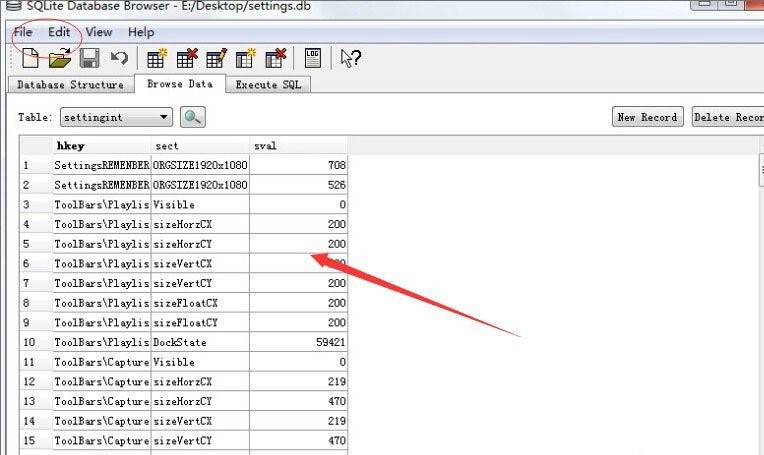Click the Create Table toolbar icon
Screen dimensions: 764x455
coord(157,59)
